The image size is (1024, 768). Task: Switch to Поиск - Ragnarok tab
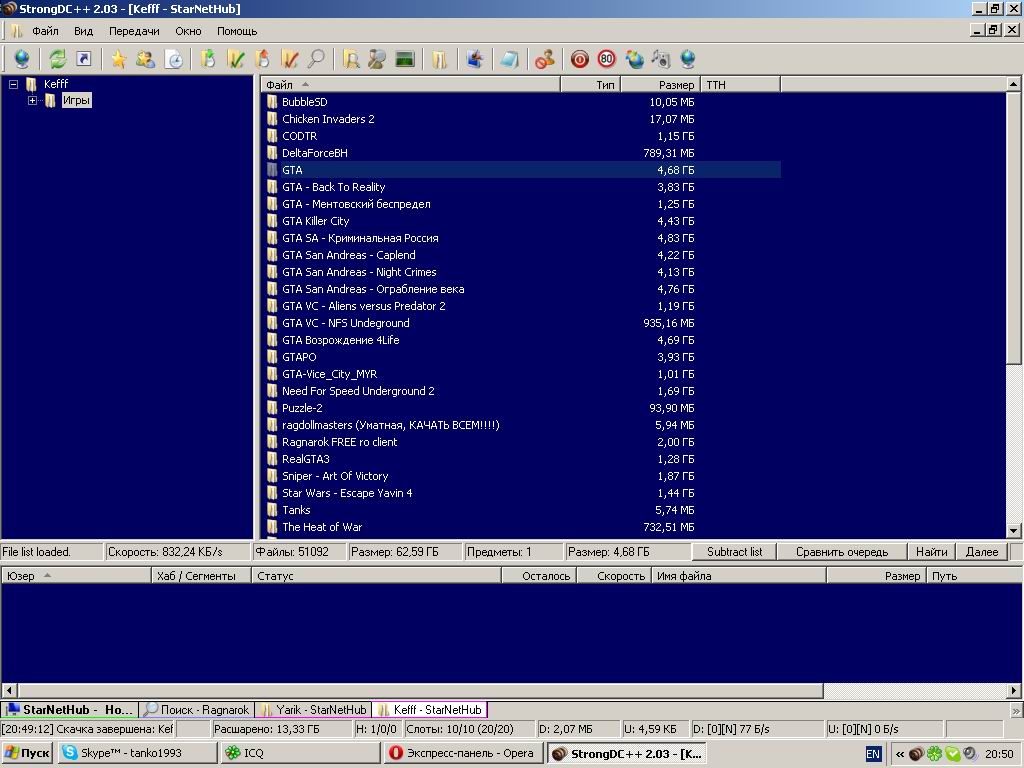click(x=197, y=710)
